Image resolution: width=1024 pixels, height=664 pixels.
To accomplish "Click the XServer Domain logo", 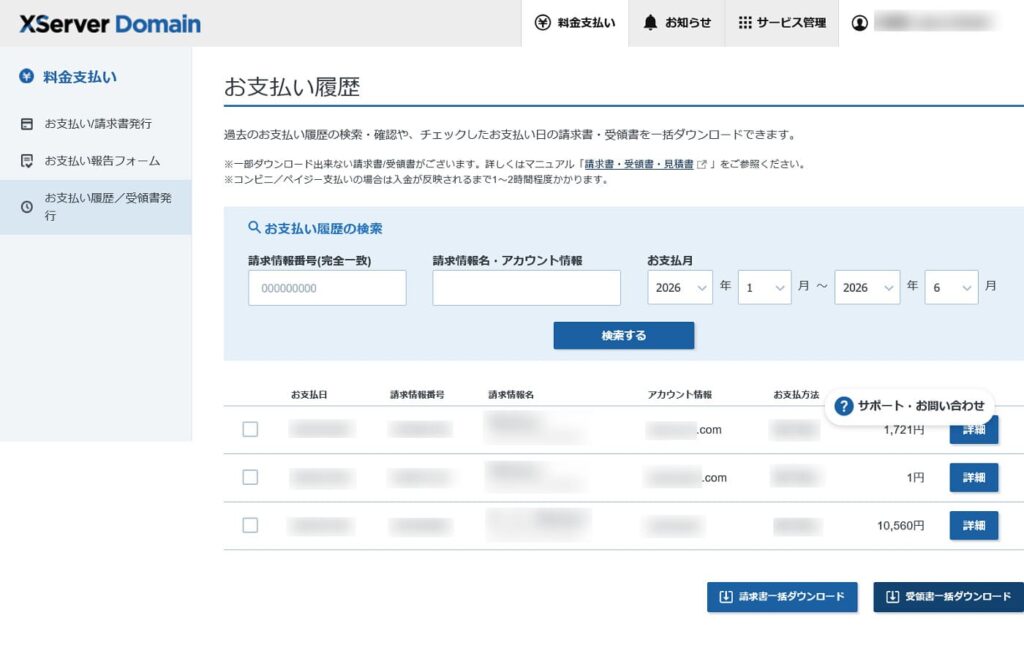I will pos(110,24).
